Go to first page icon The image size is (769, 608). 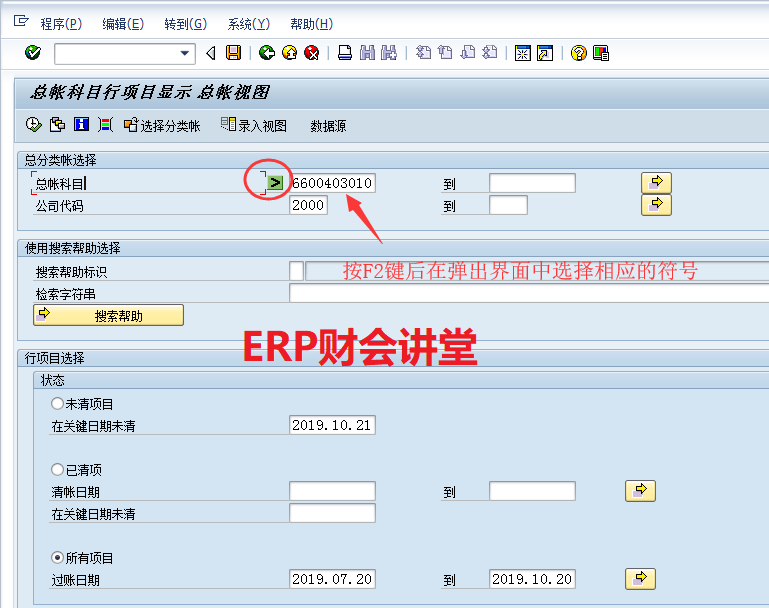coord(423,52)
